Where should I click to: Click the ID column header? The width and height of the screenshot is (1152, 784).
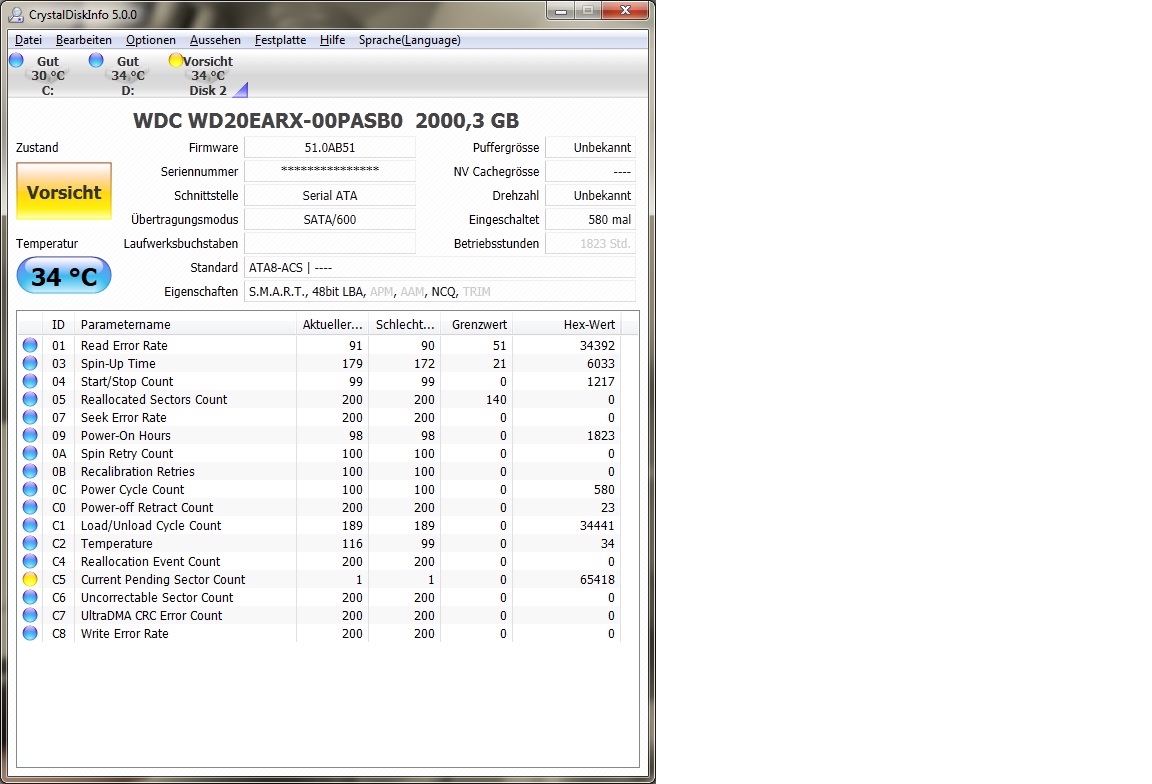(x=59, y=324)
